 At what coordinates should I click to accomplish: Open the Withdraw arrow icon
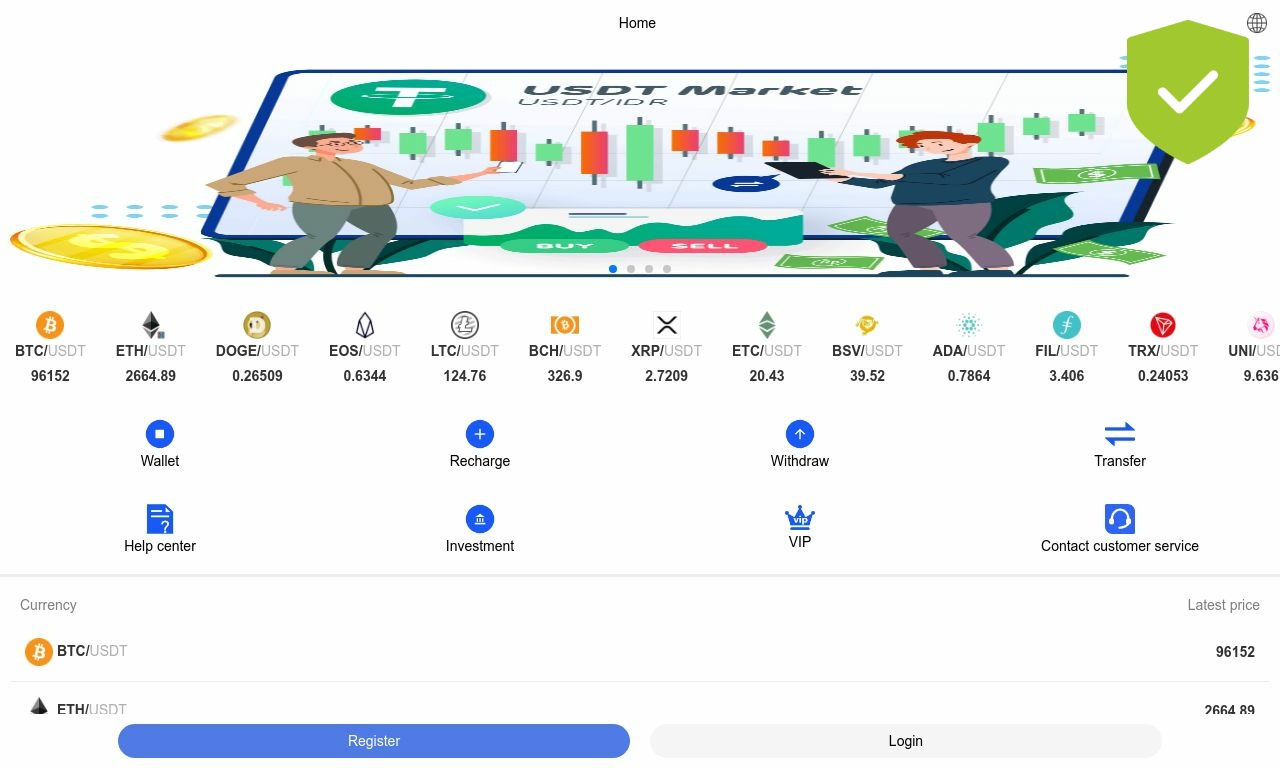800,434
